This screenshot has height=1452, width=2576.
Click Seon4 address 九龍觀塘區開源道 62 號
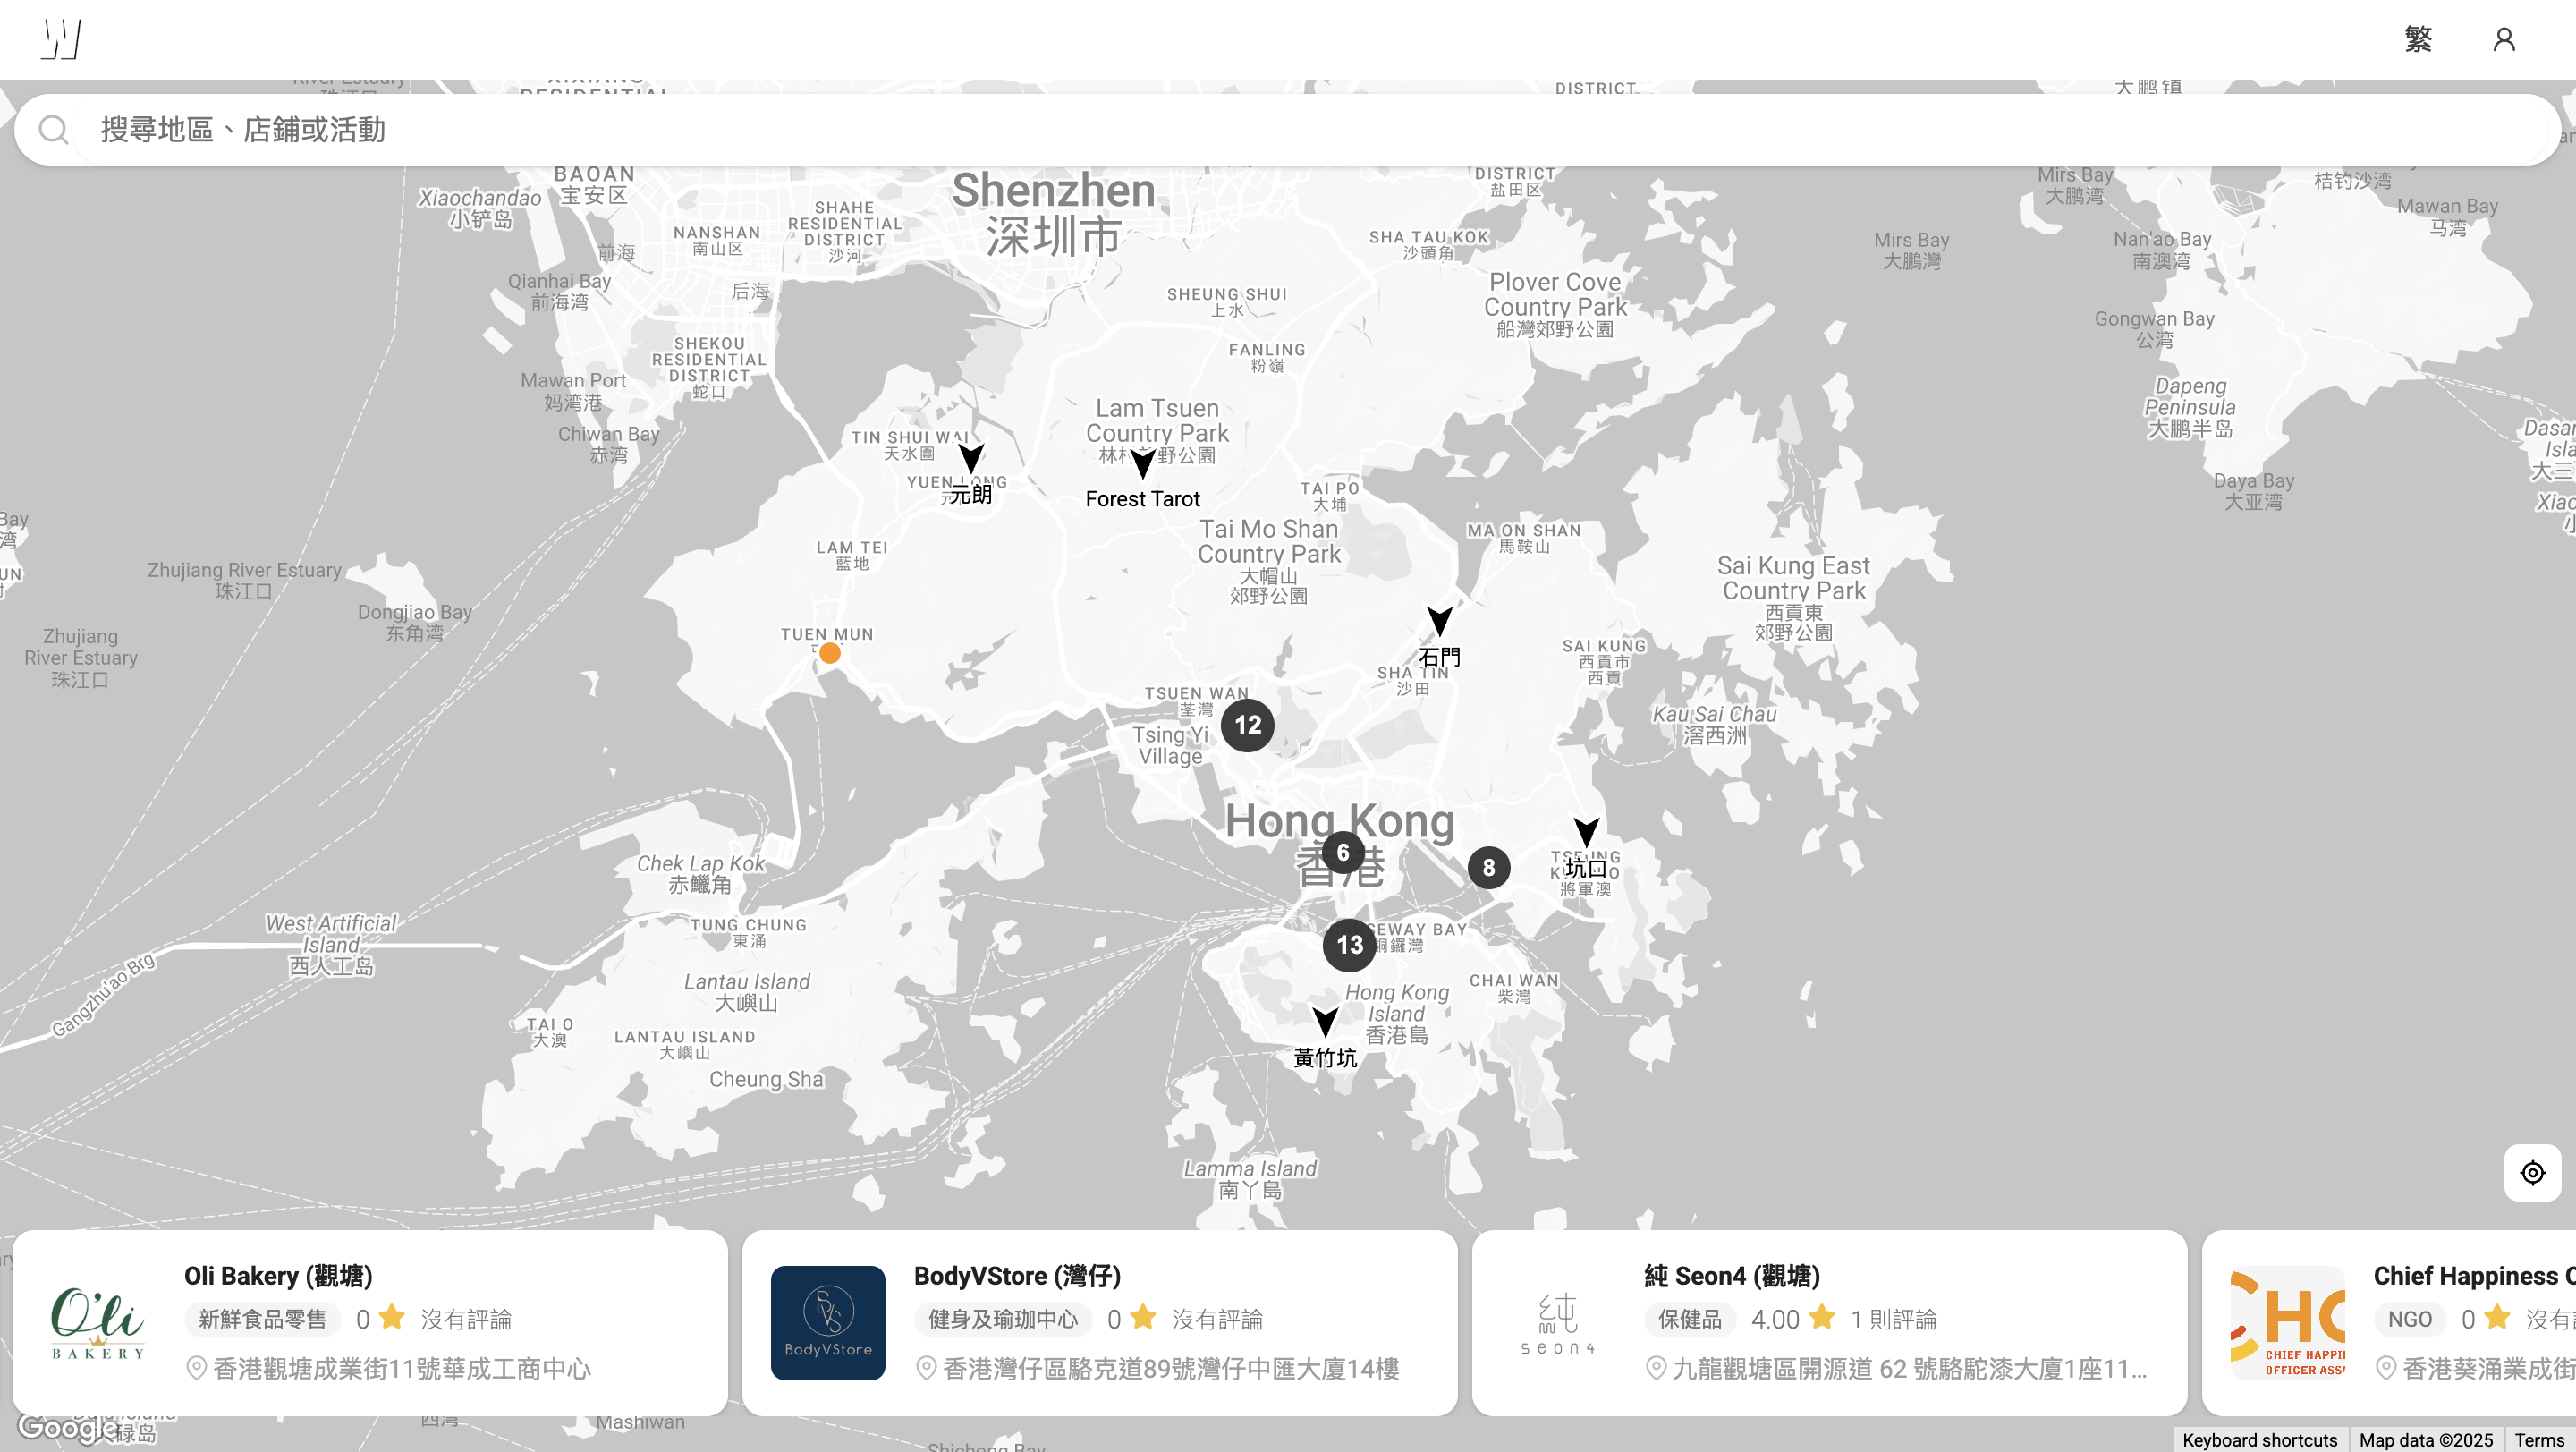1910,1369
